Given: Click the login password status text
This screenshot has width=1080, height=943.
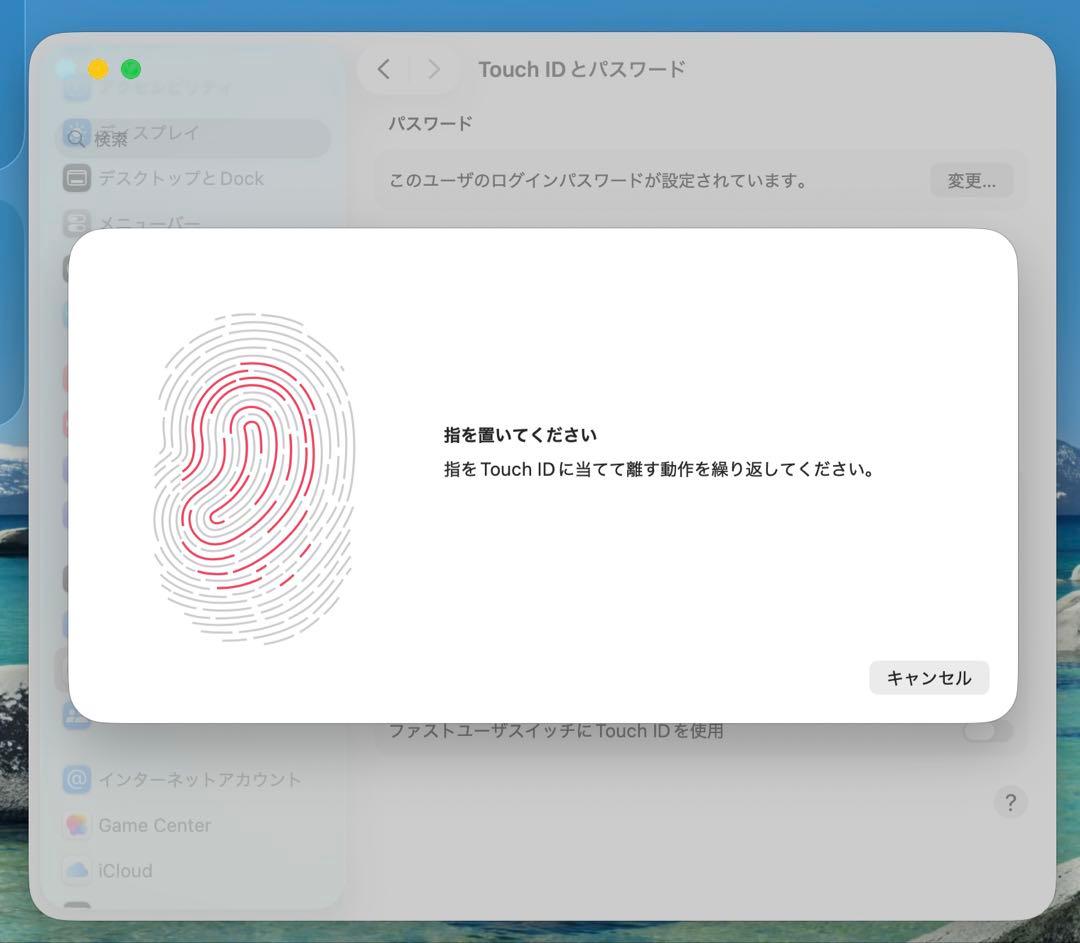Looking at the screenshot, I should tap(598, 181).
